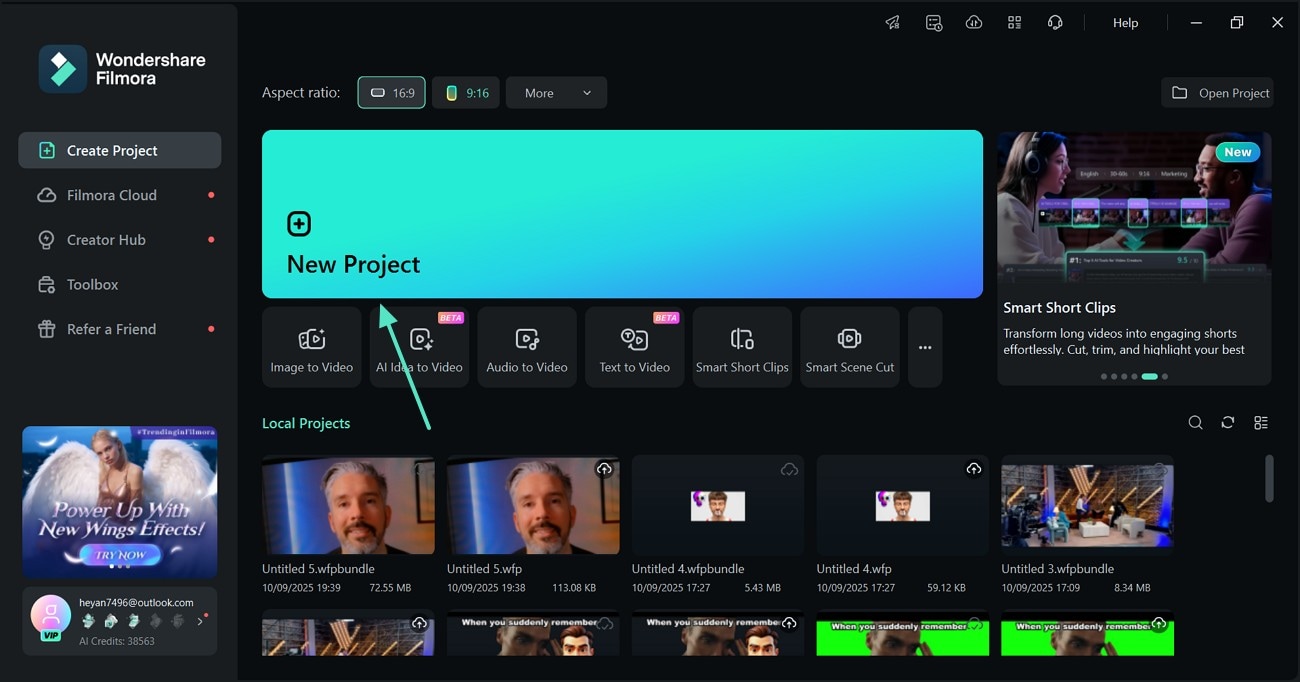Open the Untitled 5.wfp project thumbnail
Viewport: 1300px width, 682px height.
(533, 505)
